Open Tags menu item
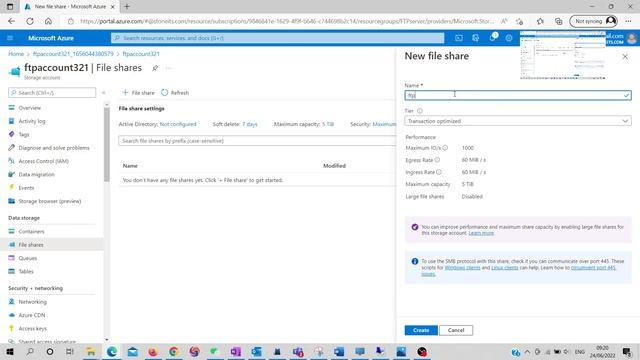640x360 pixels. 24,134
